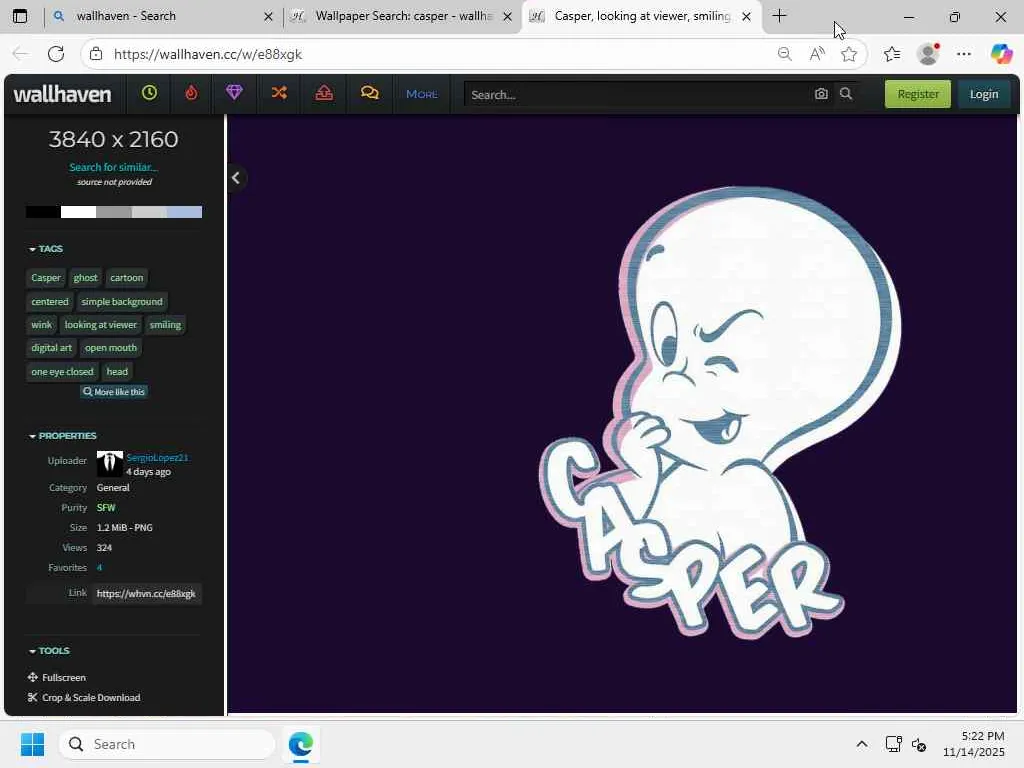The height and width of the screenshot is (768, 1024).
Task: Open the Random shuffle icon
Action: tap(280, 93)
